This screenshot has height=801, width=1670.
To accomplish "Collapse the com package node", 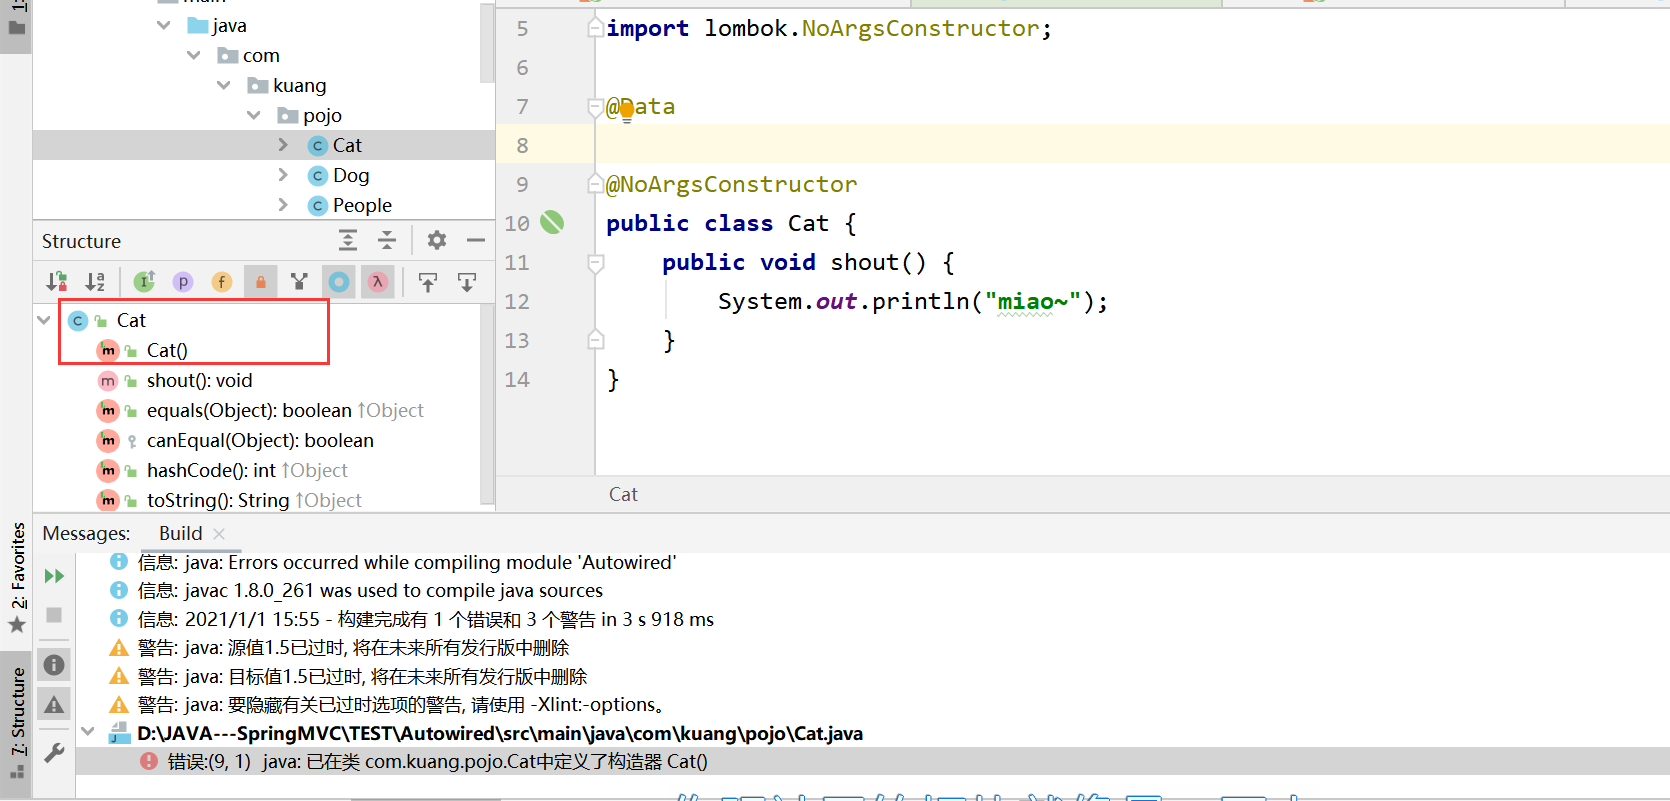I will coord(194,55).
